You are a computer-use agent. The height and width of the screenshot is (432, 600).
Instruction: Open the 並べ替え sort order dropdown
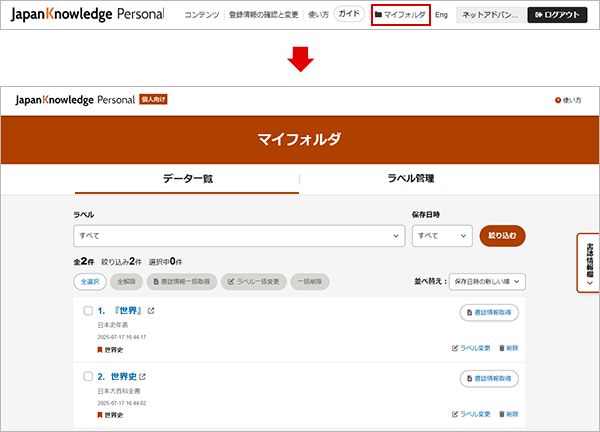point(487,282)
